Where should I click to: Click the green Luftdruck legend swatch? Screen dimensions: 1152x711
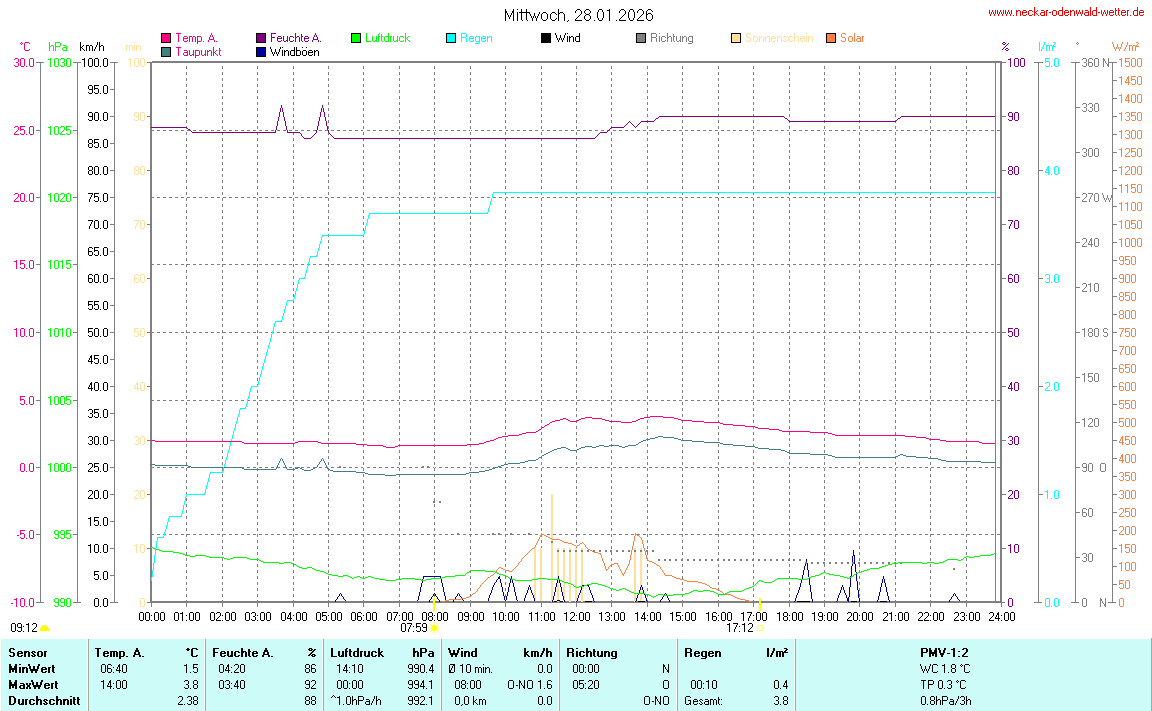[x=355, y=38]
